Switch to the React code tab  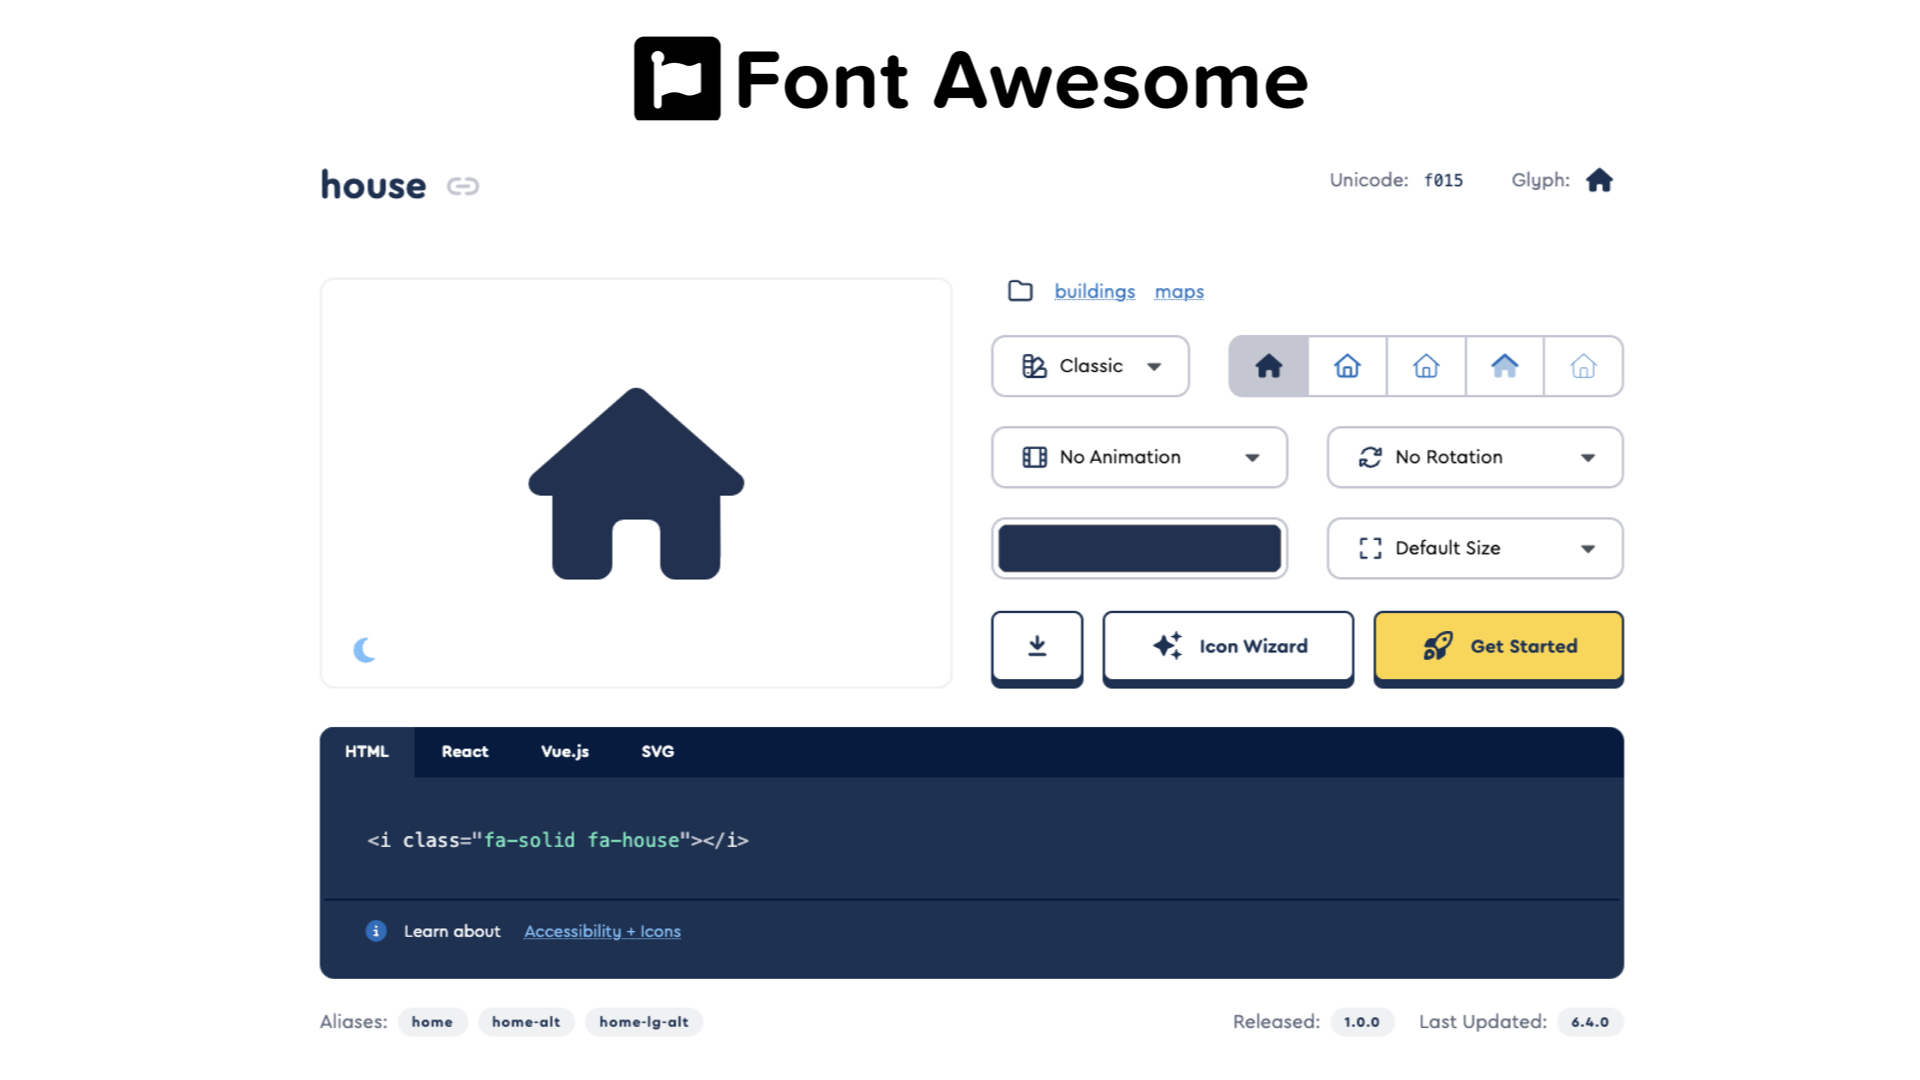(465, 752)
